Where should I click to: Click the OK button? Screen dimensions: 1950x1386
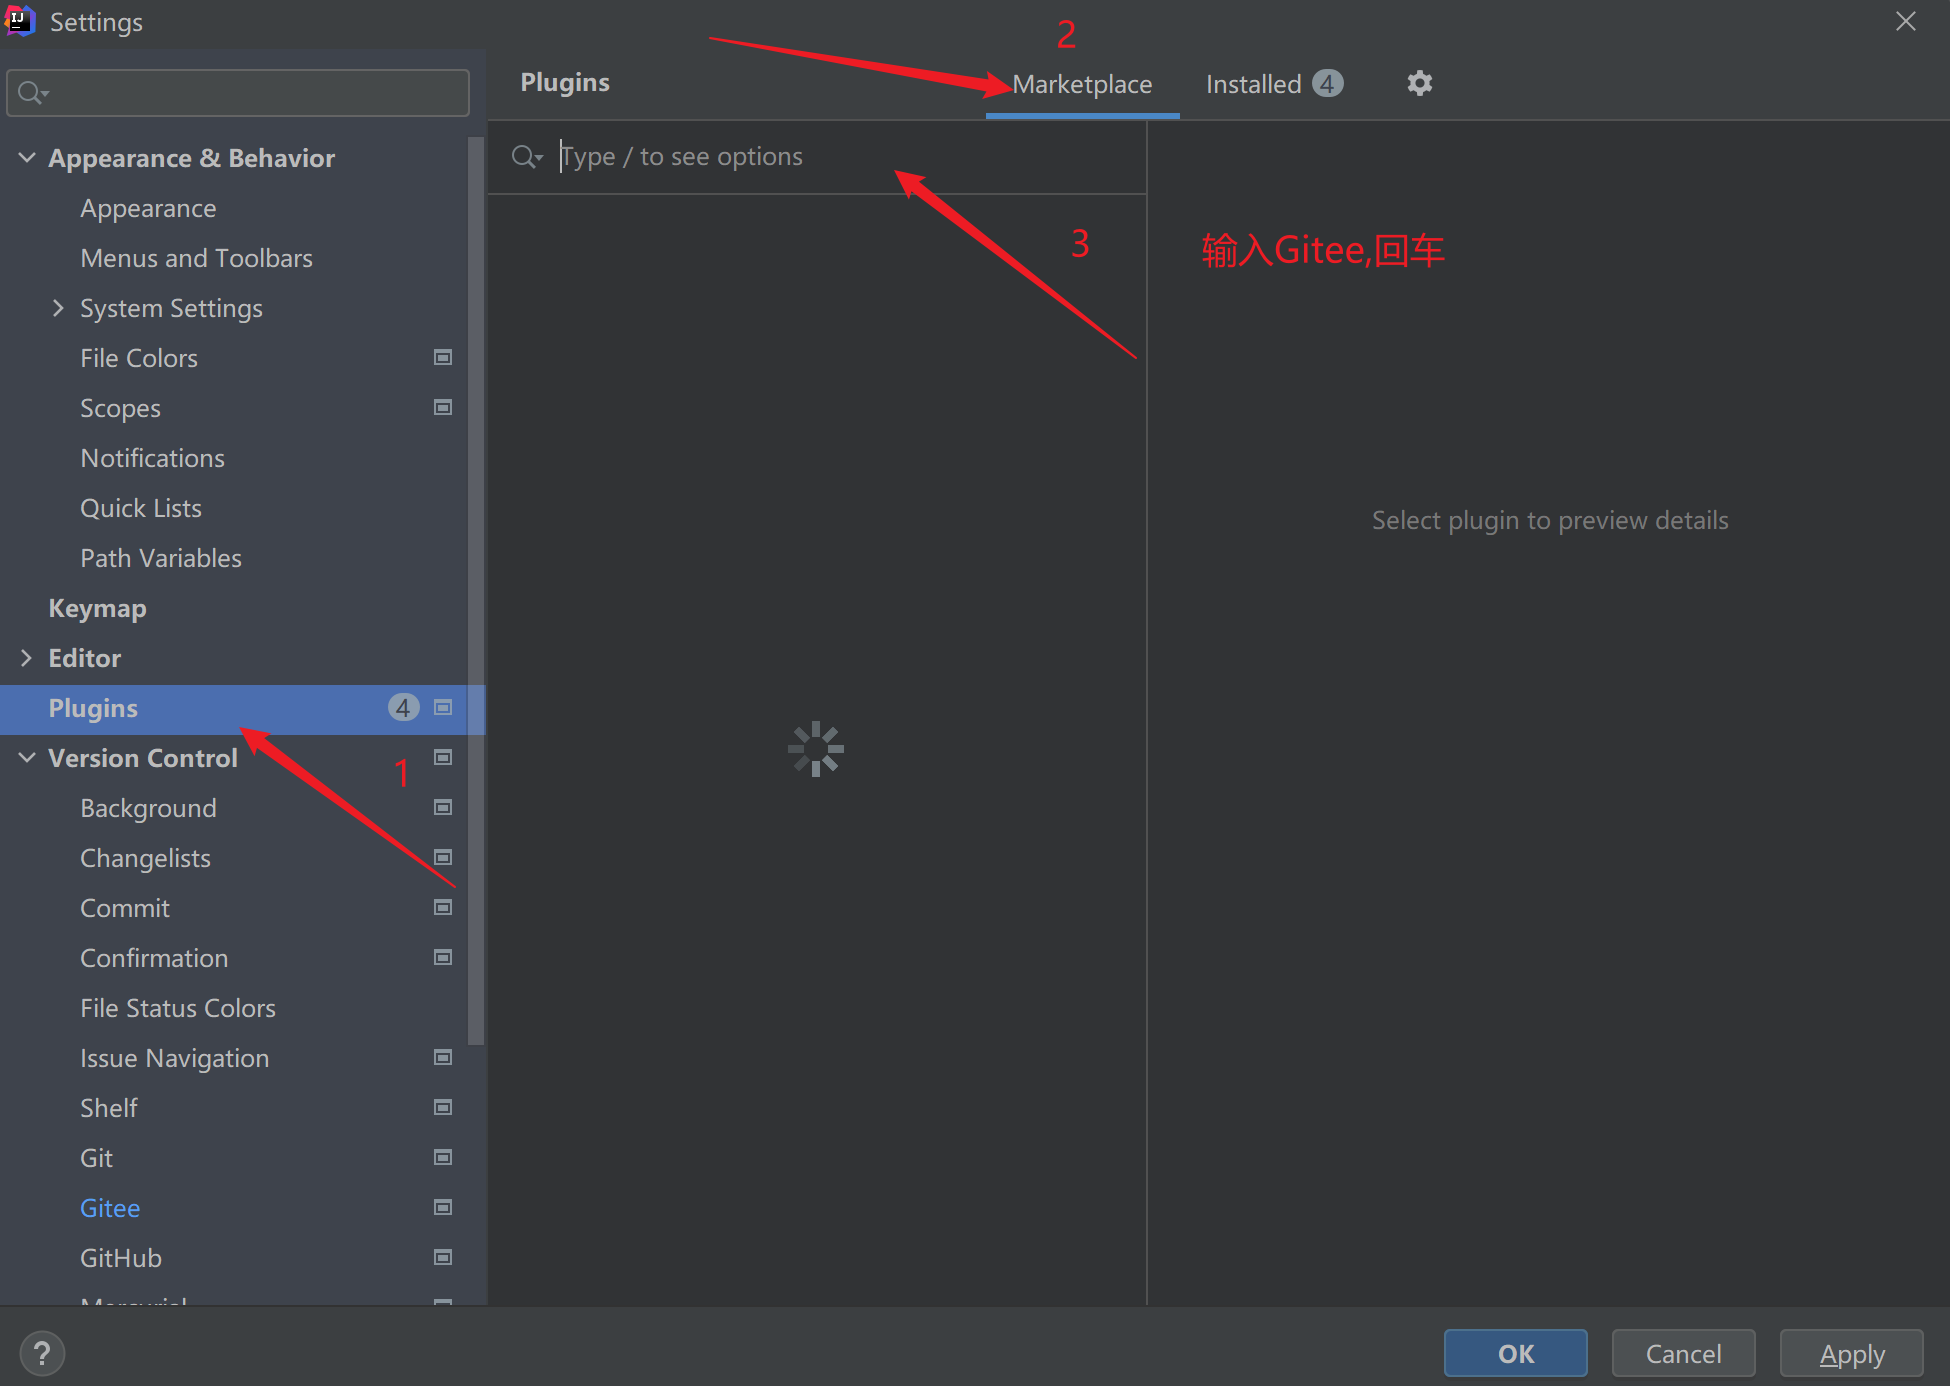[x=1515, y=1354]
